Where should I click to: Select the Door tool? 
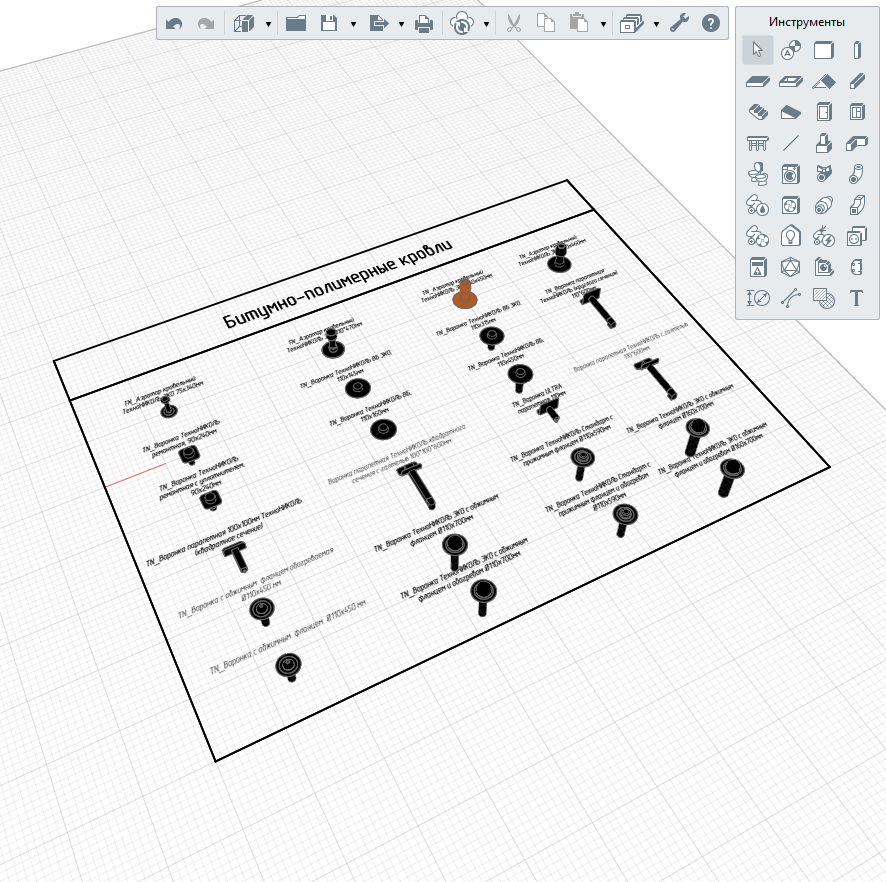pos(824,112)
